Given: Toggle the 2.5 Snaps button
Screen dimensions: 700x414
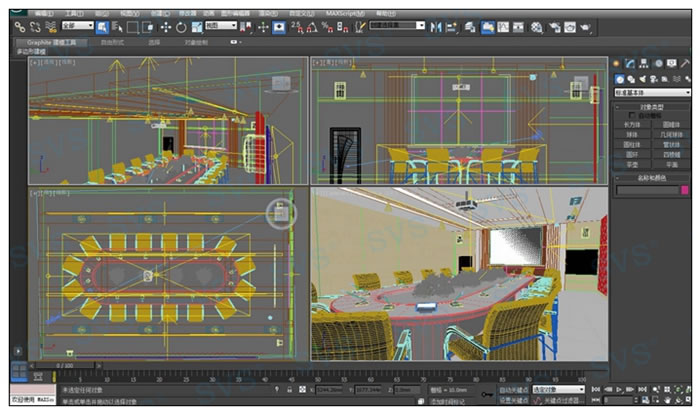Looking at the screenshot, I should pyautogui.click(x=296, y=26).
